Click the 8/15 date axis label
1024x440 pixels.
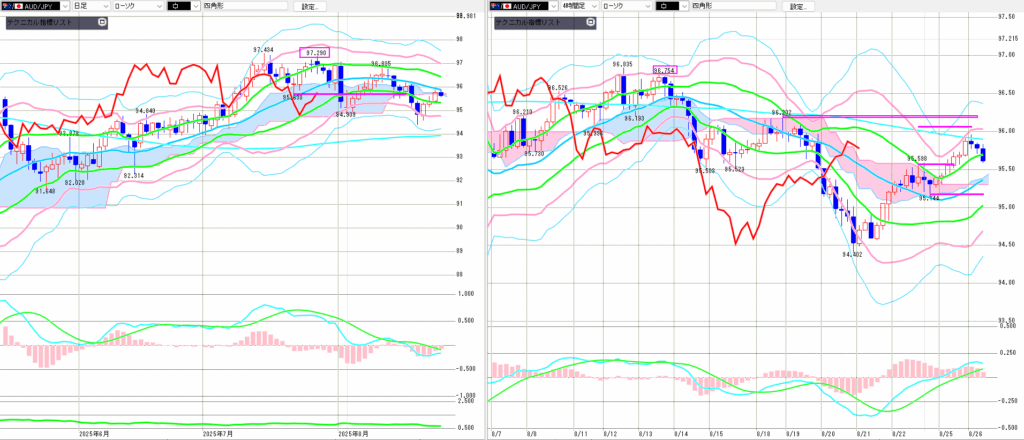click(714, 433)
